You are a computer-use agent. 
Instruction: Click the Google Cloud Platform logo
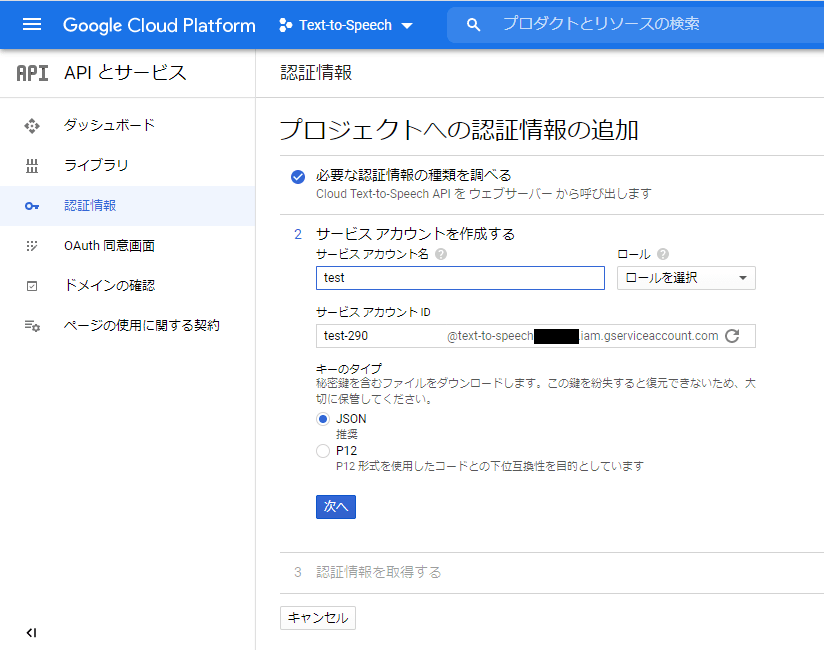point(159,25)
